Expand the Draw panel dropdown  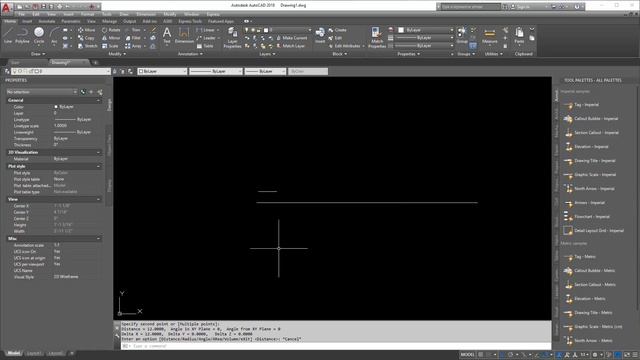[x=38, y=54]
